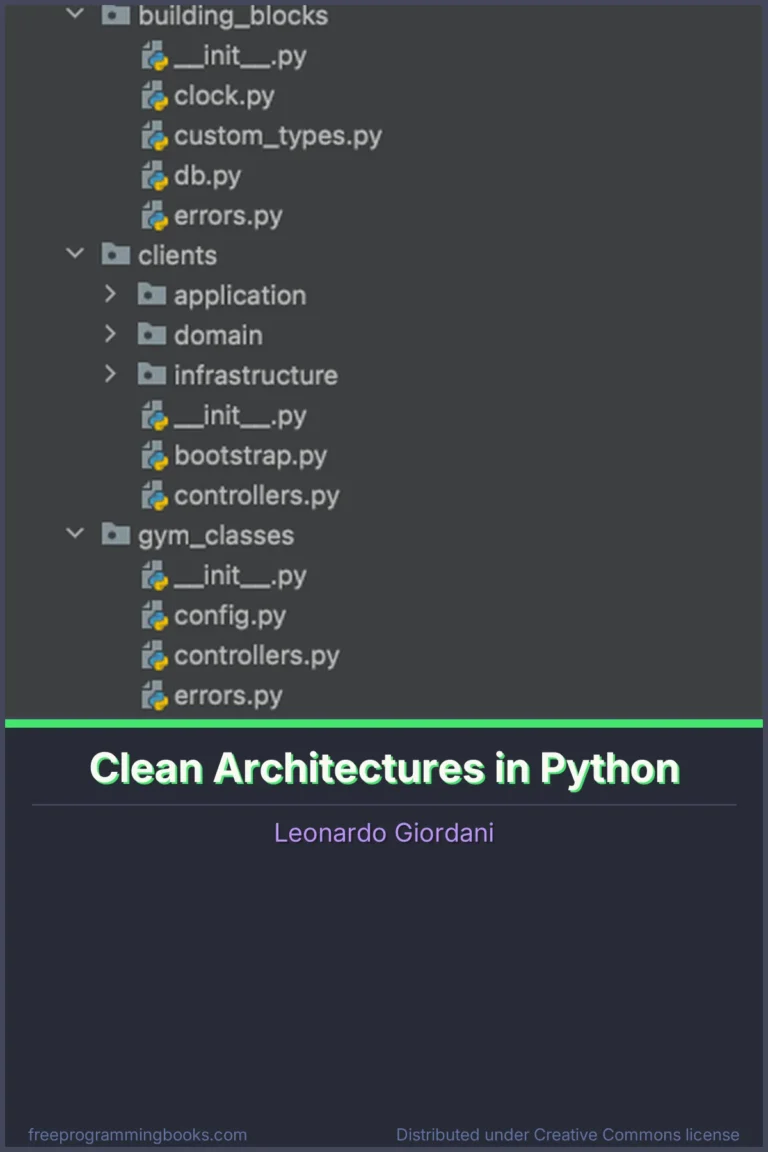
Task: Select controllers.py label under clients
Action: click(256, 496)
